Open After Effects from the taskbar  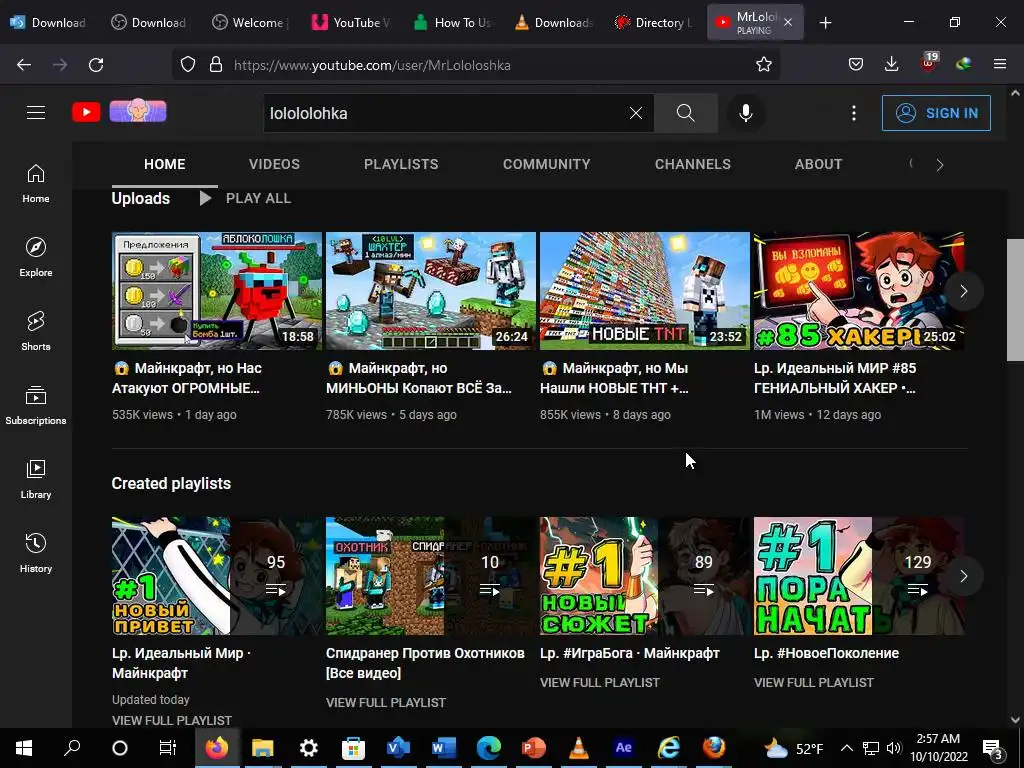point(624,748)
